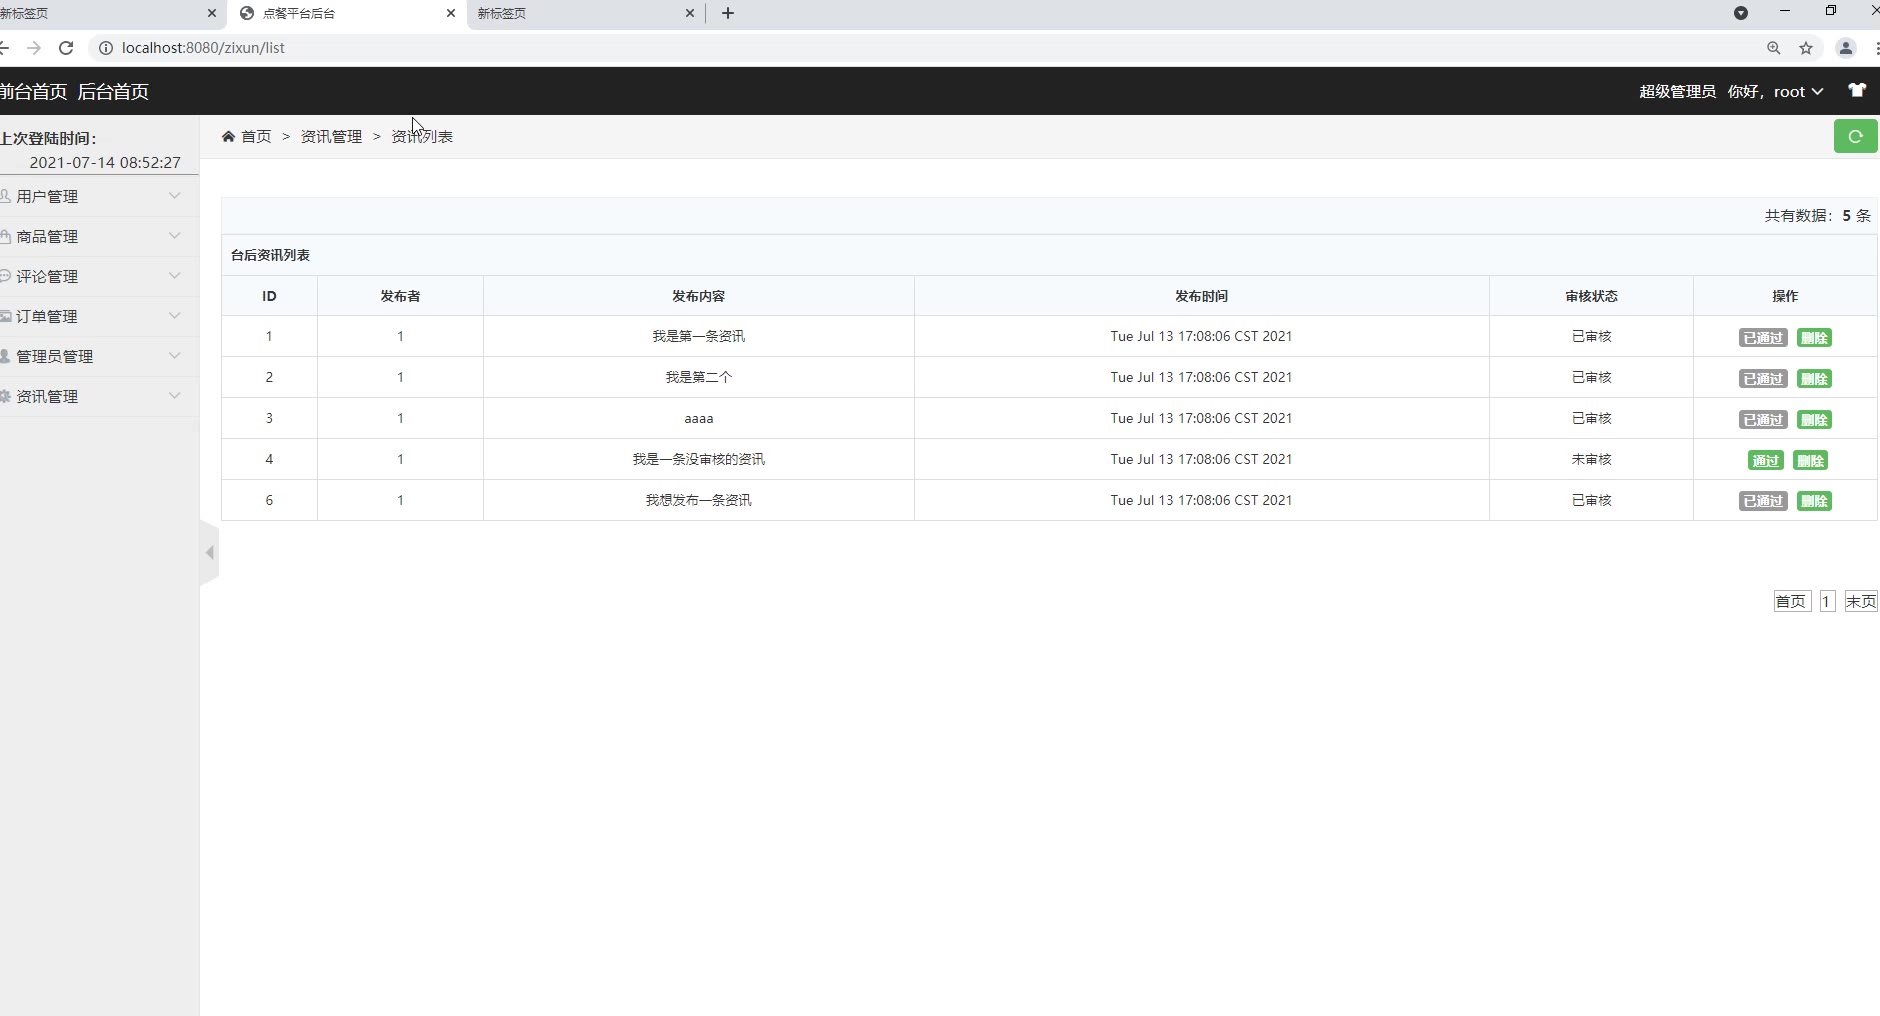The height and width of the screenshot is (1016, 1880).
Task: Go to 后台首页 link
Action: pos(113,91)
